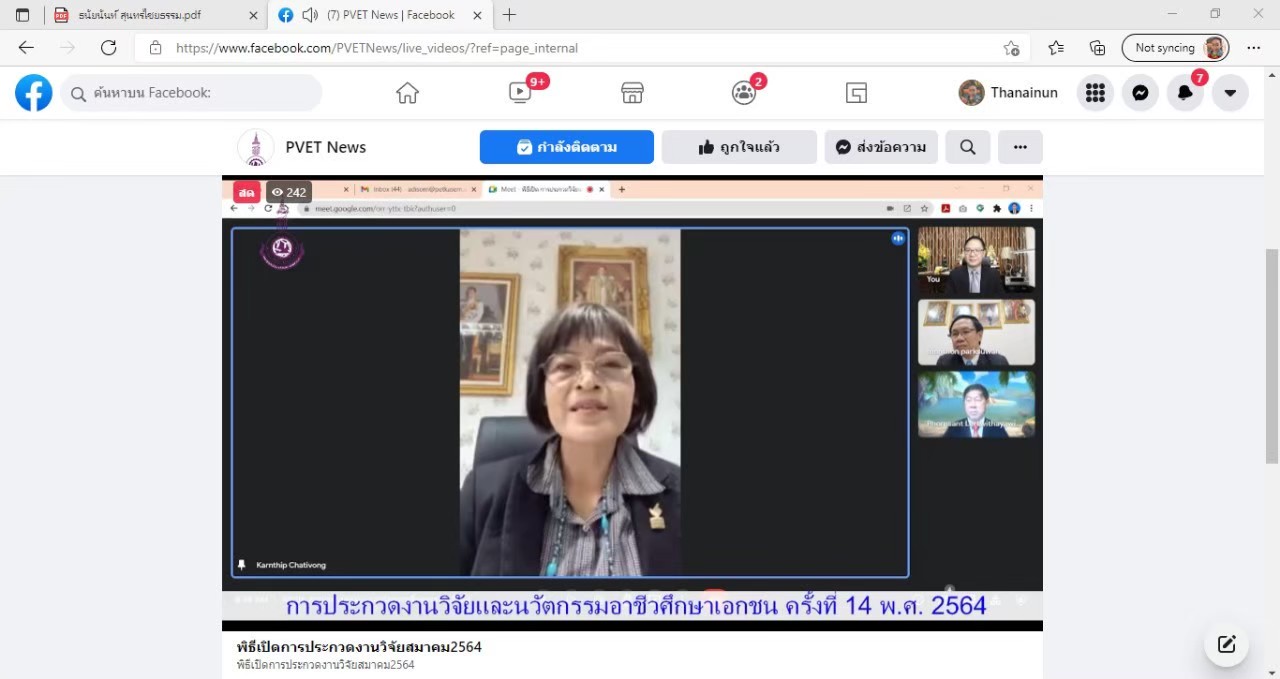The height and width of the screenshot is (679, 1280).
Task: Open Facebook Groups icon
Action: [x=744, y=93]
